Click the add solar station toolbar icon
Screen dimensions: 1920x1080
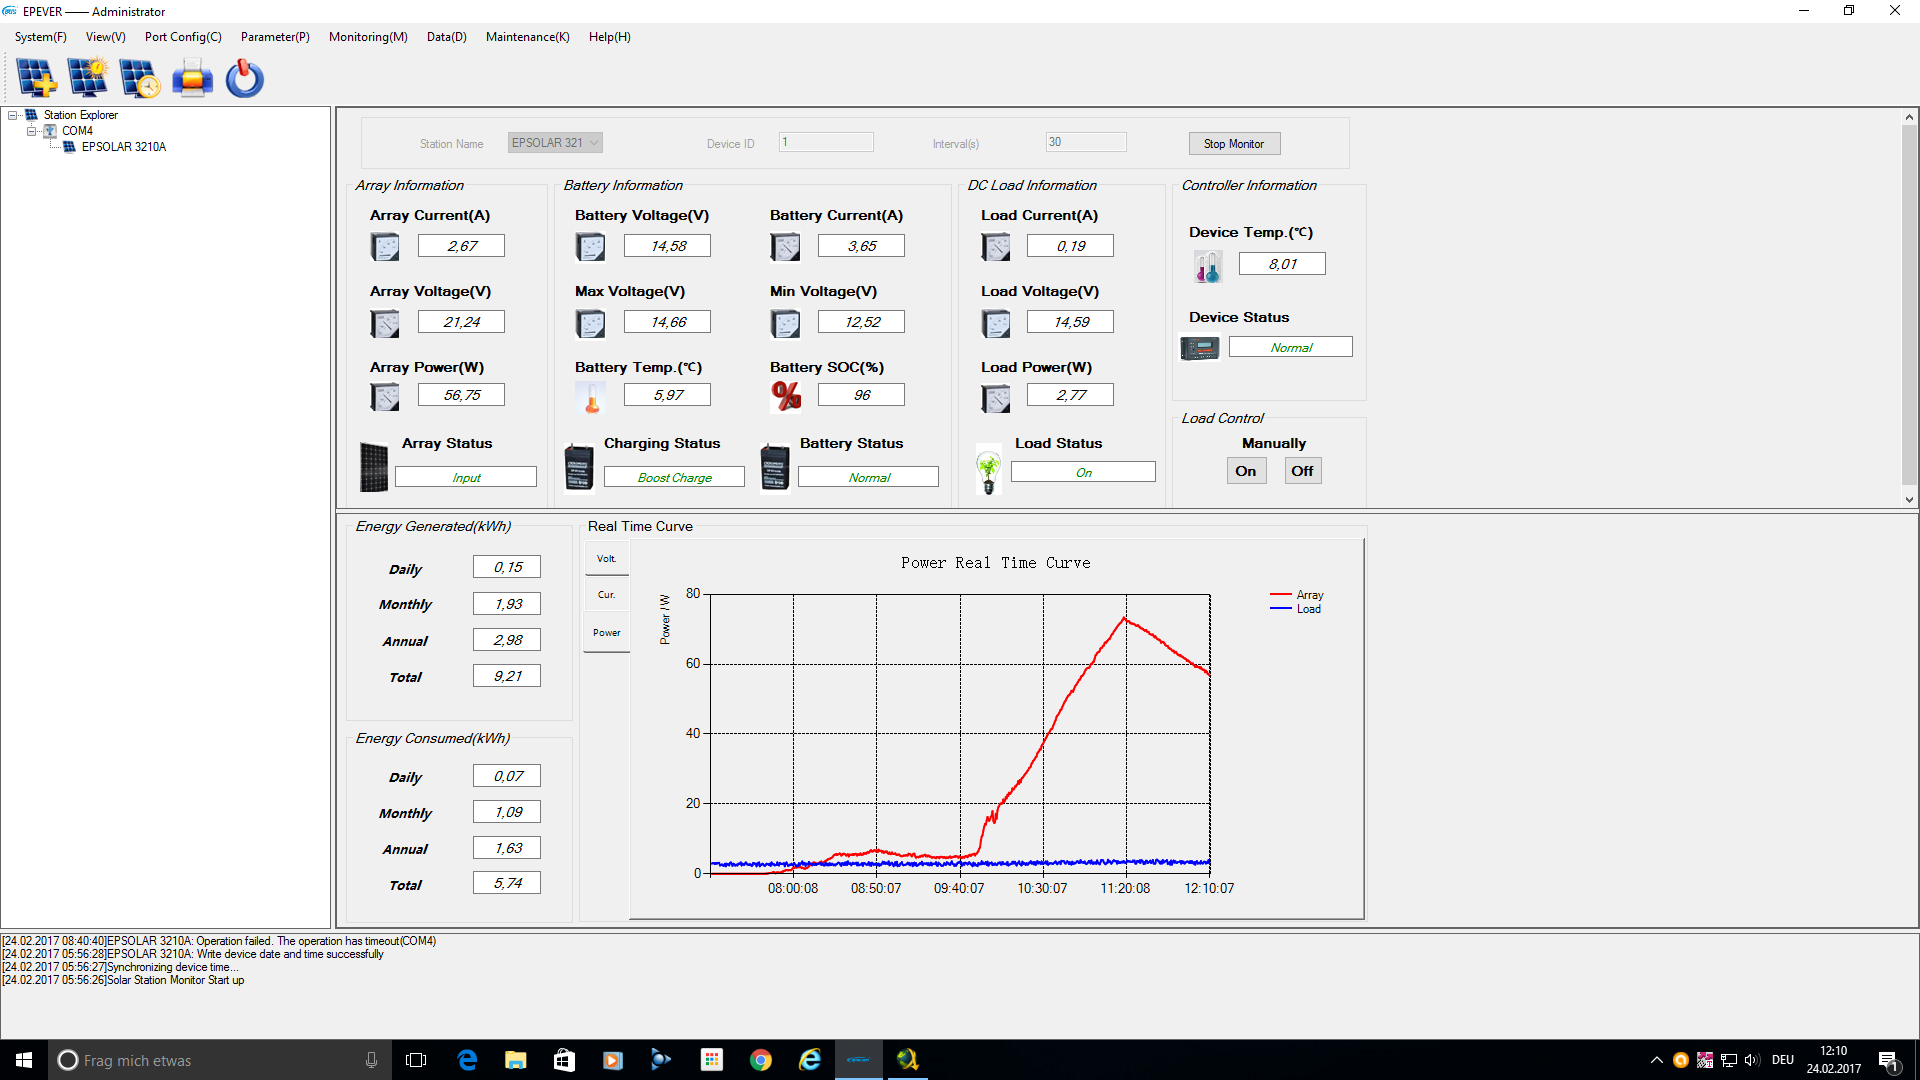[x=36, y=78]
